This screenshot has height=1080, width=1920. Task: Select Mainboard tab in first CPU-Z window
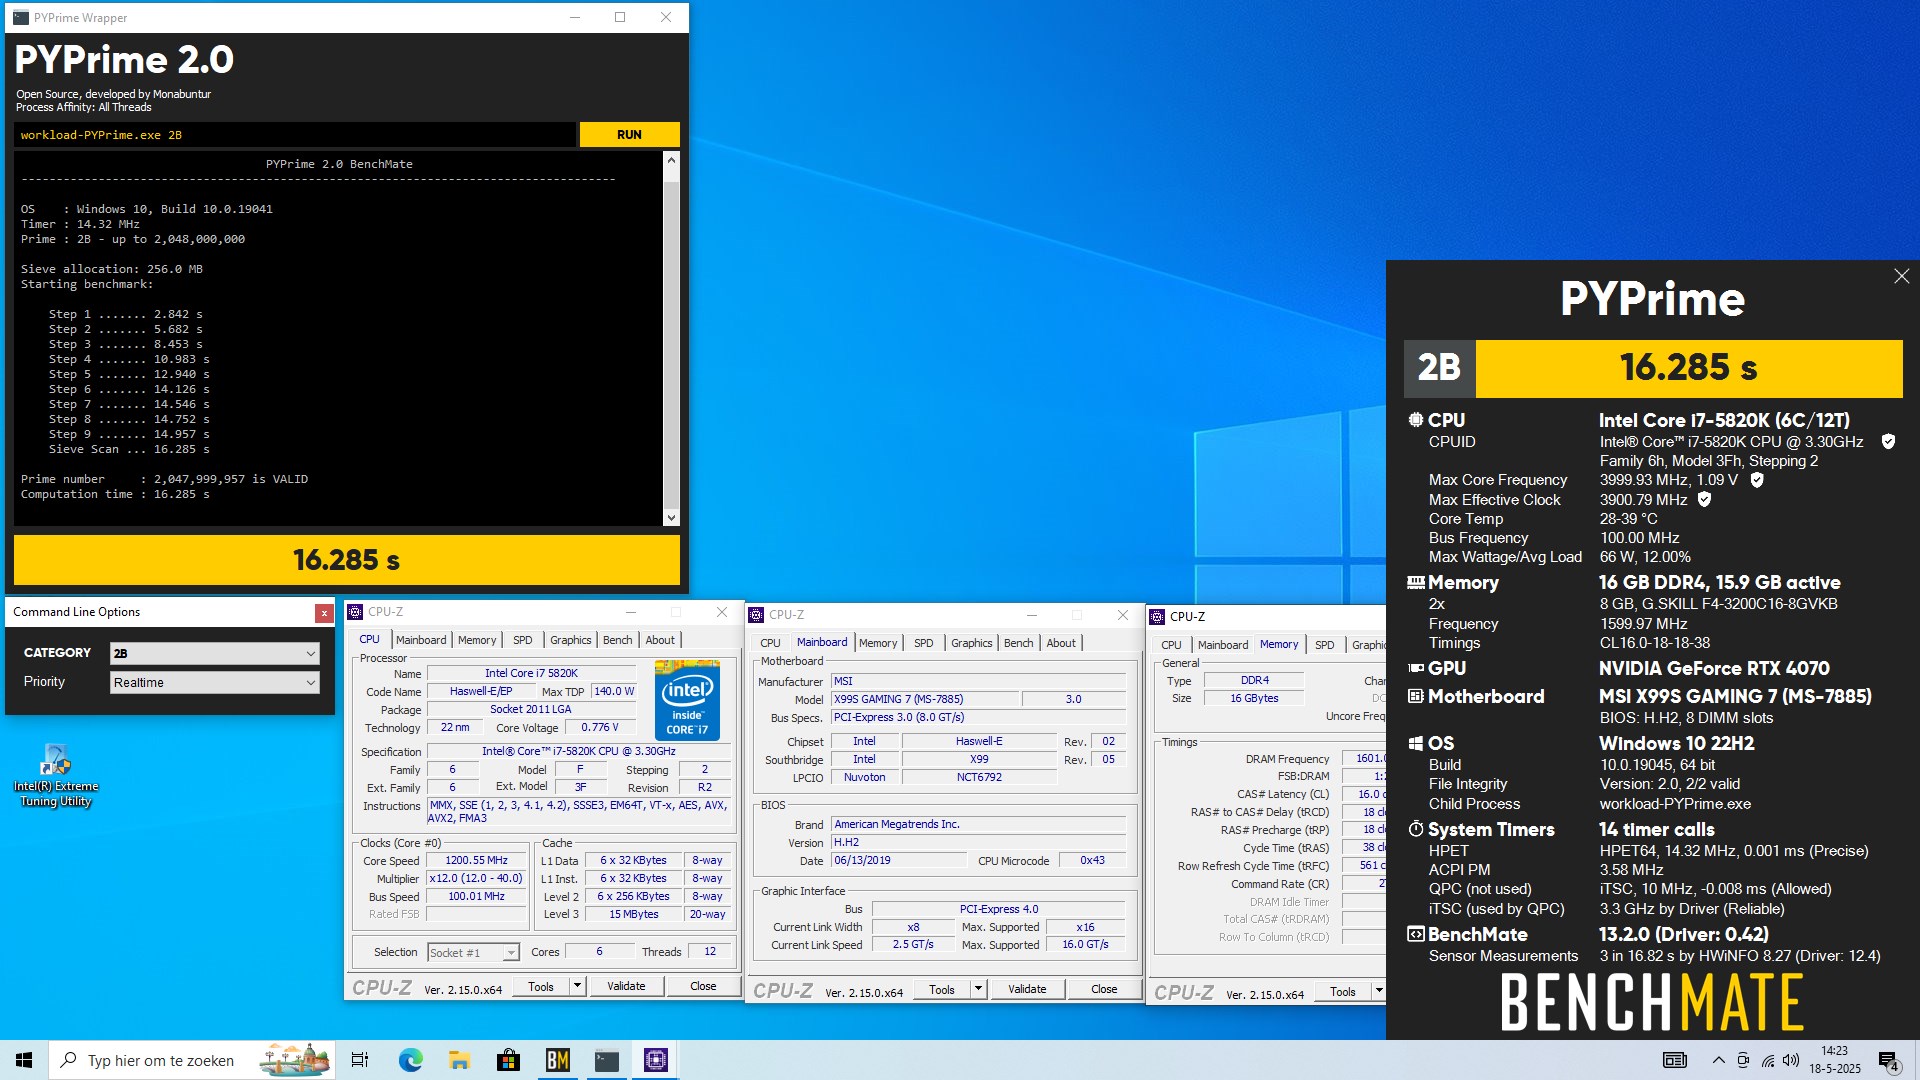(421, 640)
